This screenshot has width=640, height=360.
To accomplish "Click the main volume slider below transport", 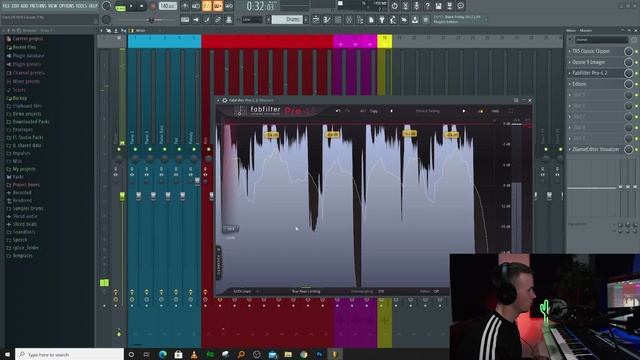I will point(152,20).
